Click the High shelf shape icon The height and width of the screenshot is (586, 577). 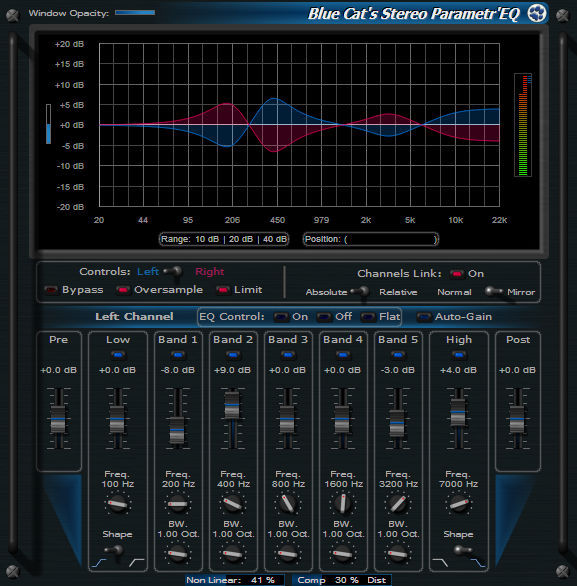[478, 562]
